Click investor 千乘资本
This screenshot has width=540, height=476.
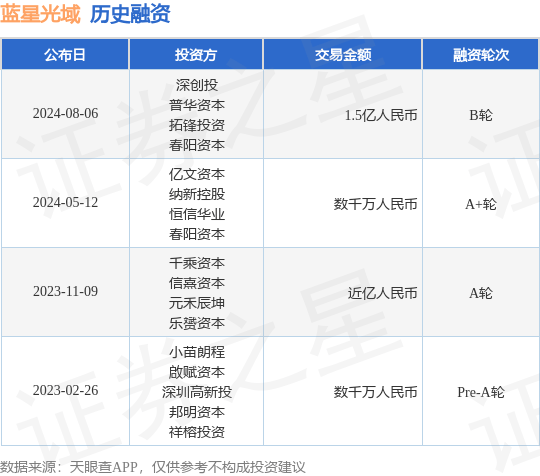[x=197, y=263]
